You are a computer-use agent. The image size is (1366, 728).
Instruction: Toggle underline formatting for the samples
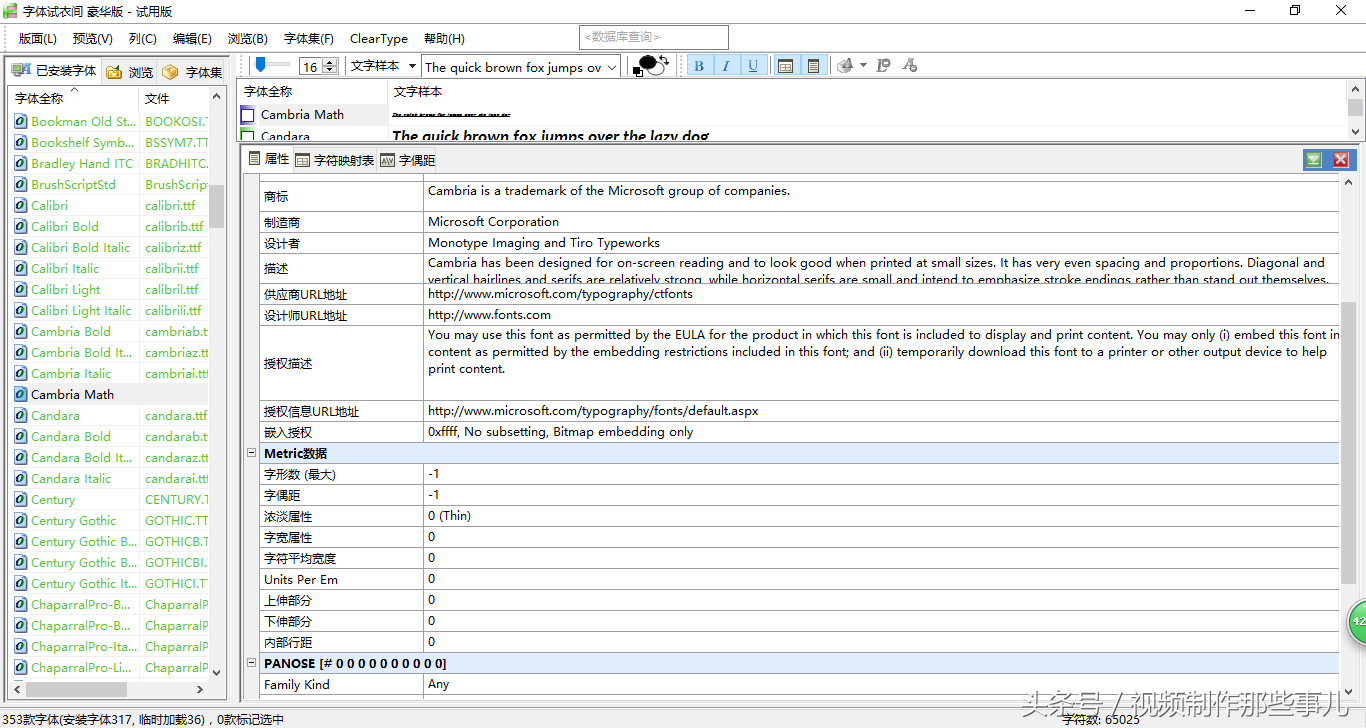(753, 66)
